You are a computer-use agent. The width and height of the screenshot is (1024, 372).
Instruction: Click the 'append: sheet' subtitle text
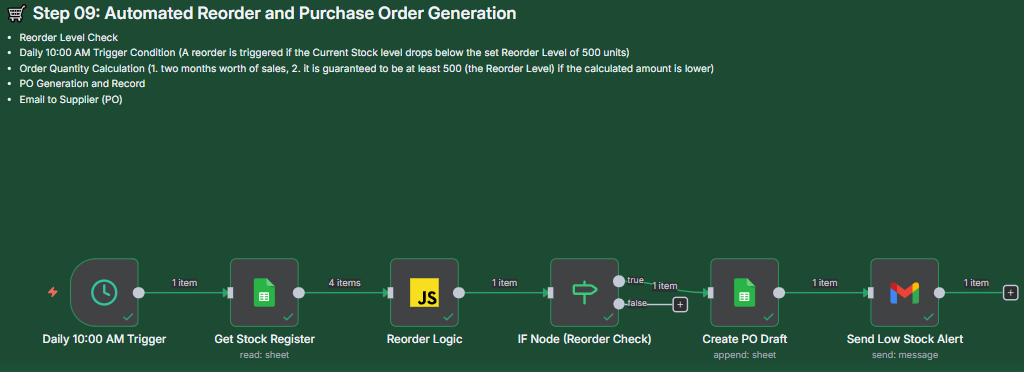pyautogui.click(x=744, y=355)
